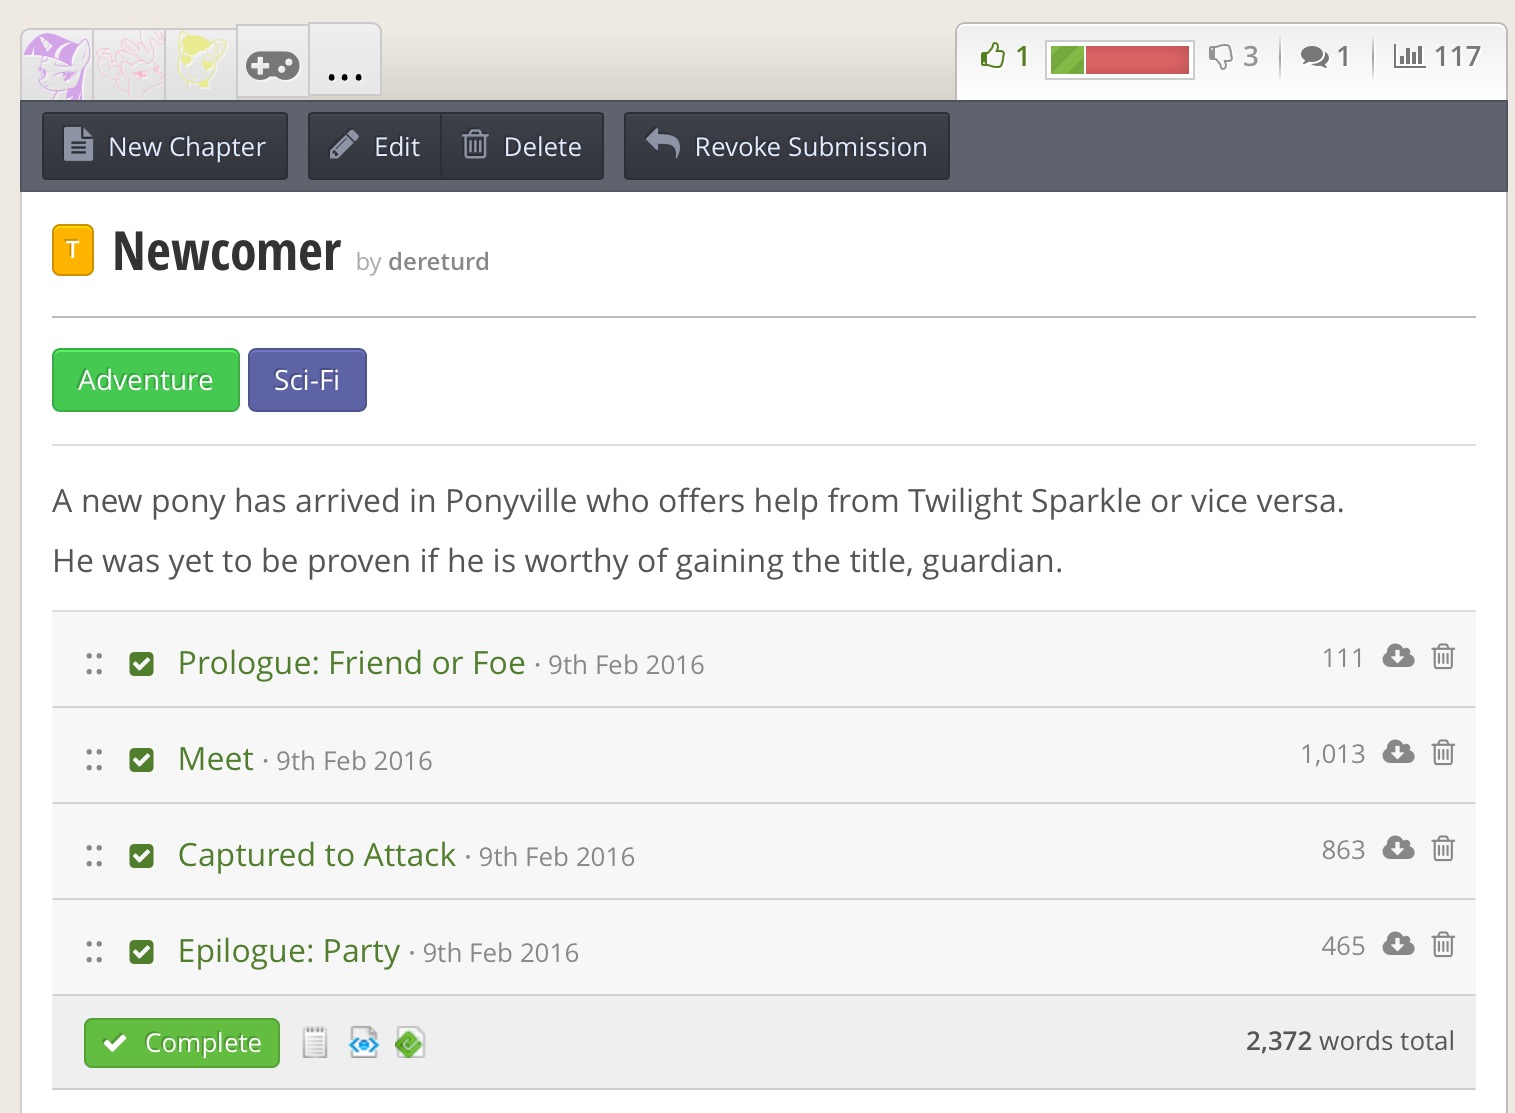Screen dimensions: 1515x1113
Task: Download the Meet chapter
Action: 1398,752
